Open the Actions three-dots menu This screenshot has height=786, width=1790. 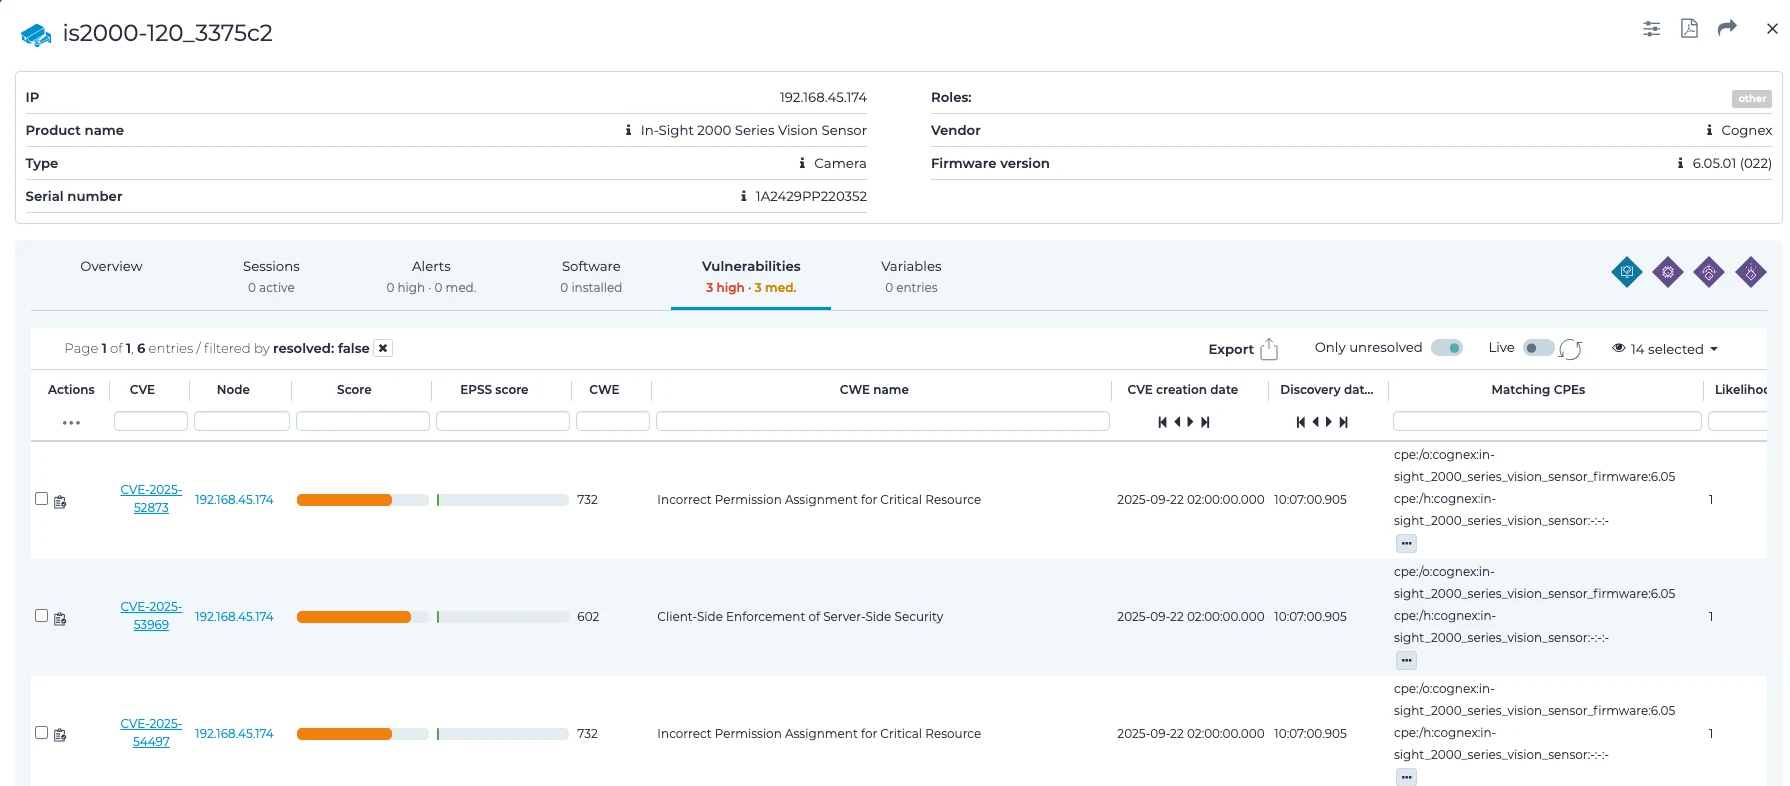(x=71, y=423)
